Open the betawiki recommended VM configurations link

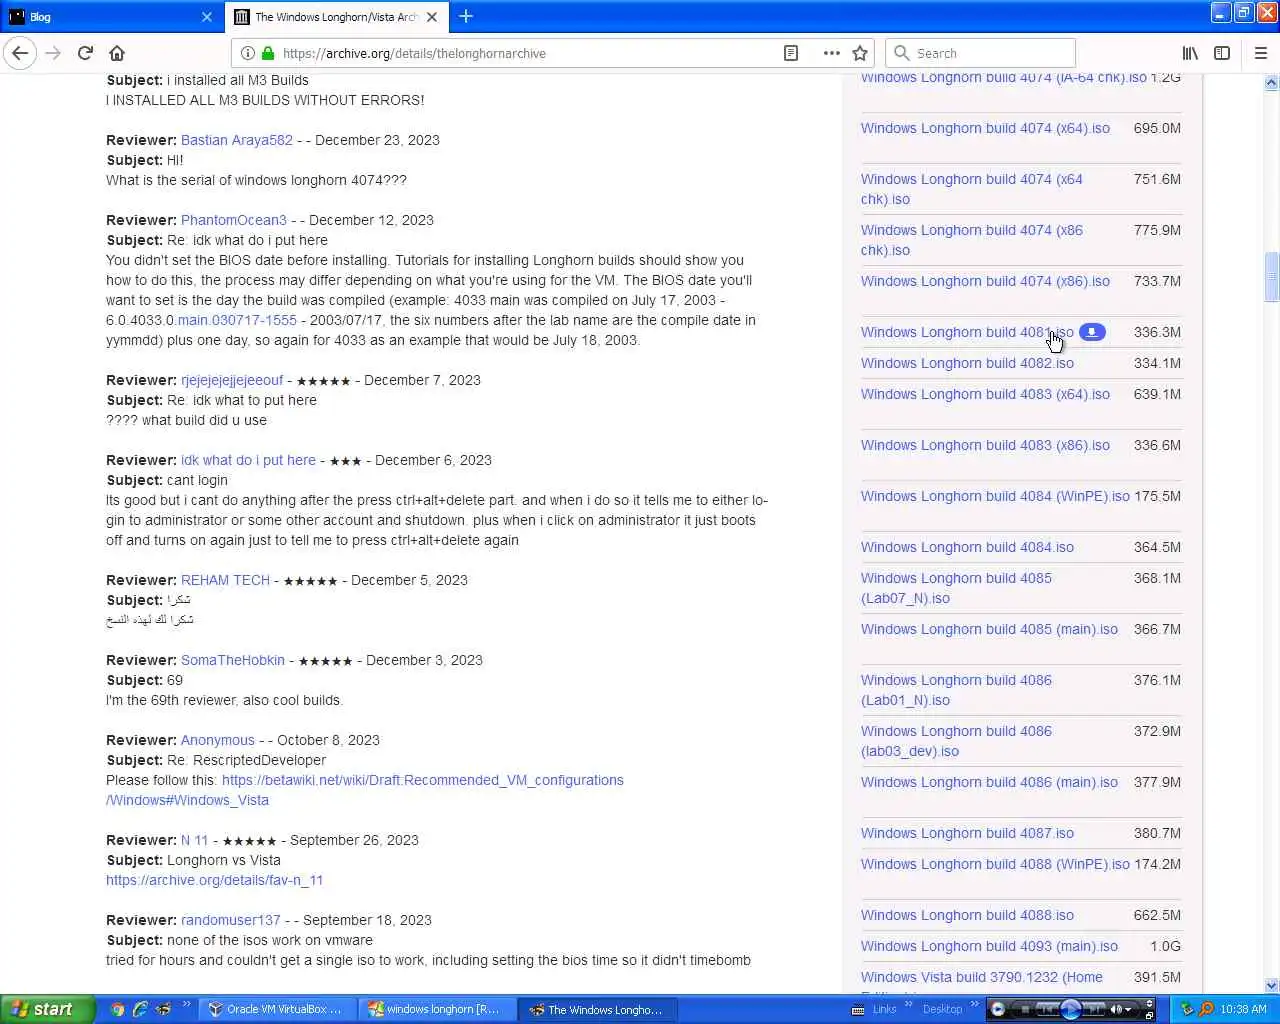click(x=423, y=780)
